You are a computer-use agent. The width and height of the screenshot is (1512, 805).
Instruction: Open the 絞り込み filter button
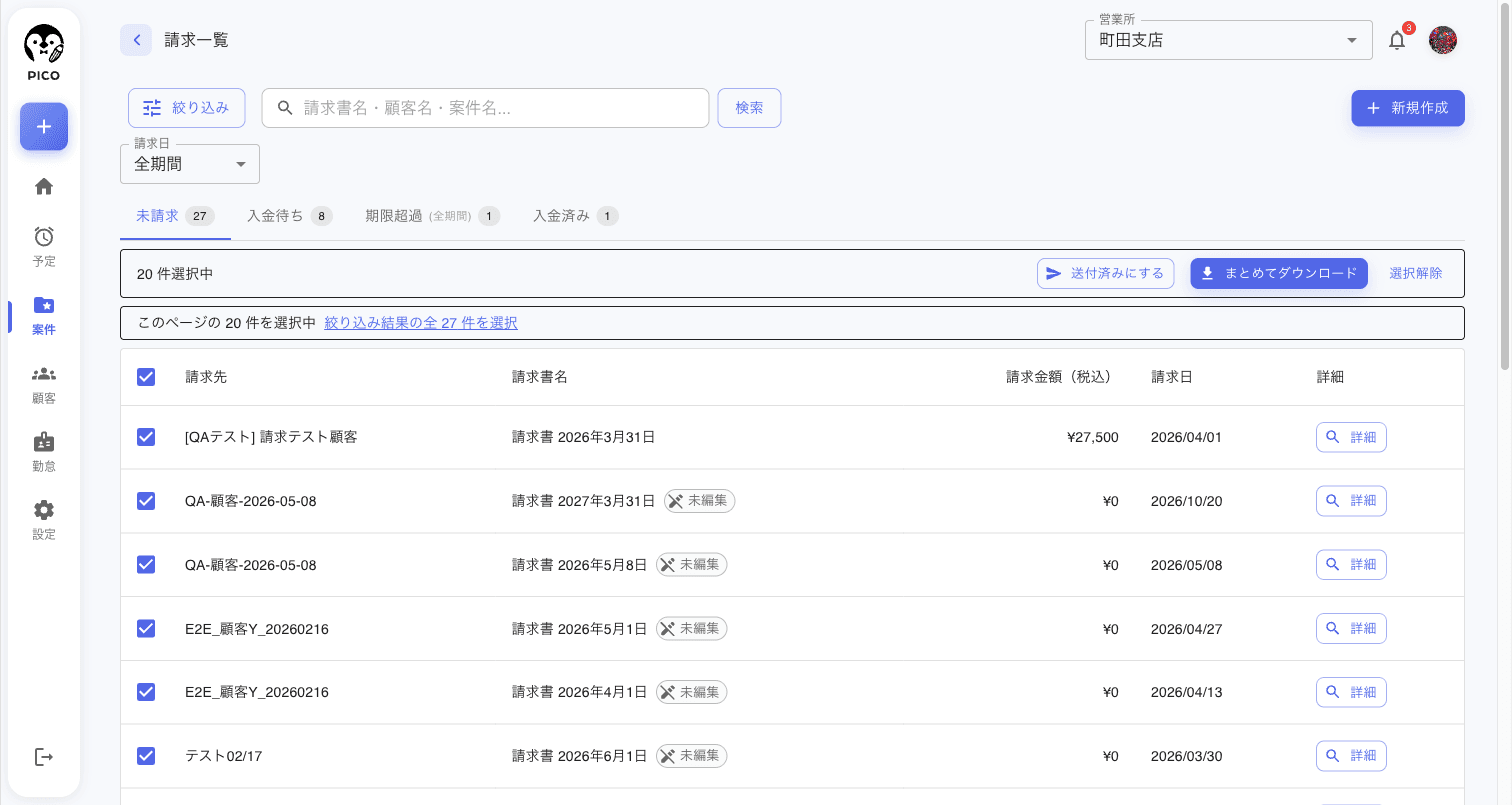187,108
